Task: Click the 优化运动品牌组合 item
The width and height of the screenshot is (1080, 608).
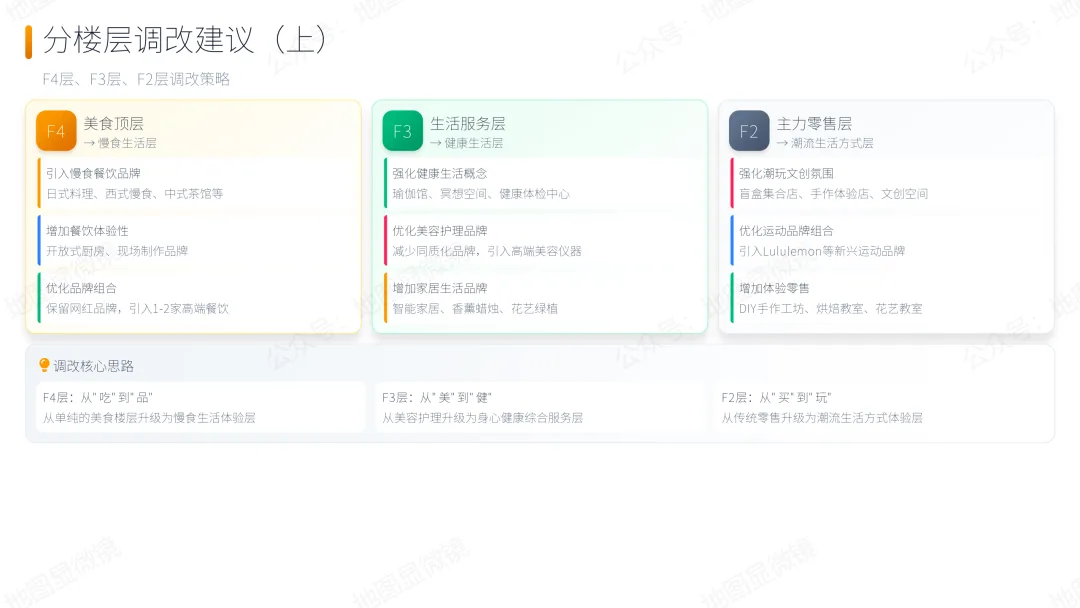Action: [x=786, y=231]
